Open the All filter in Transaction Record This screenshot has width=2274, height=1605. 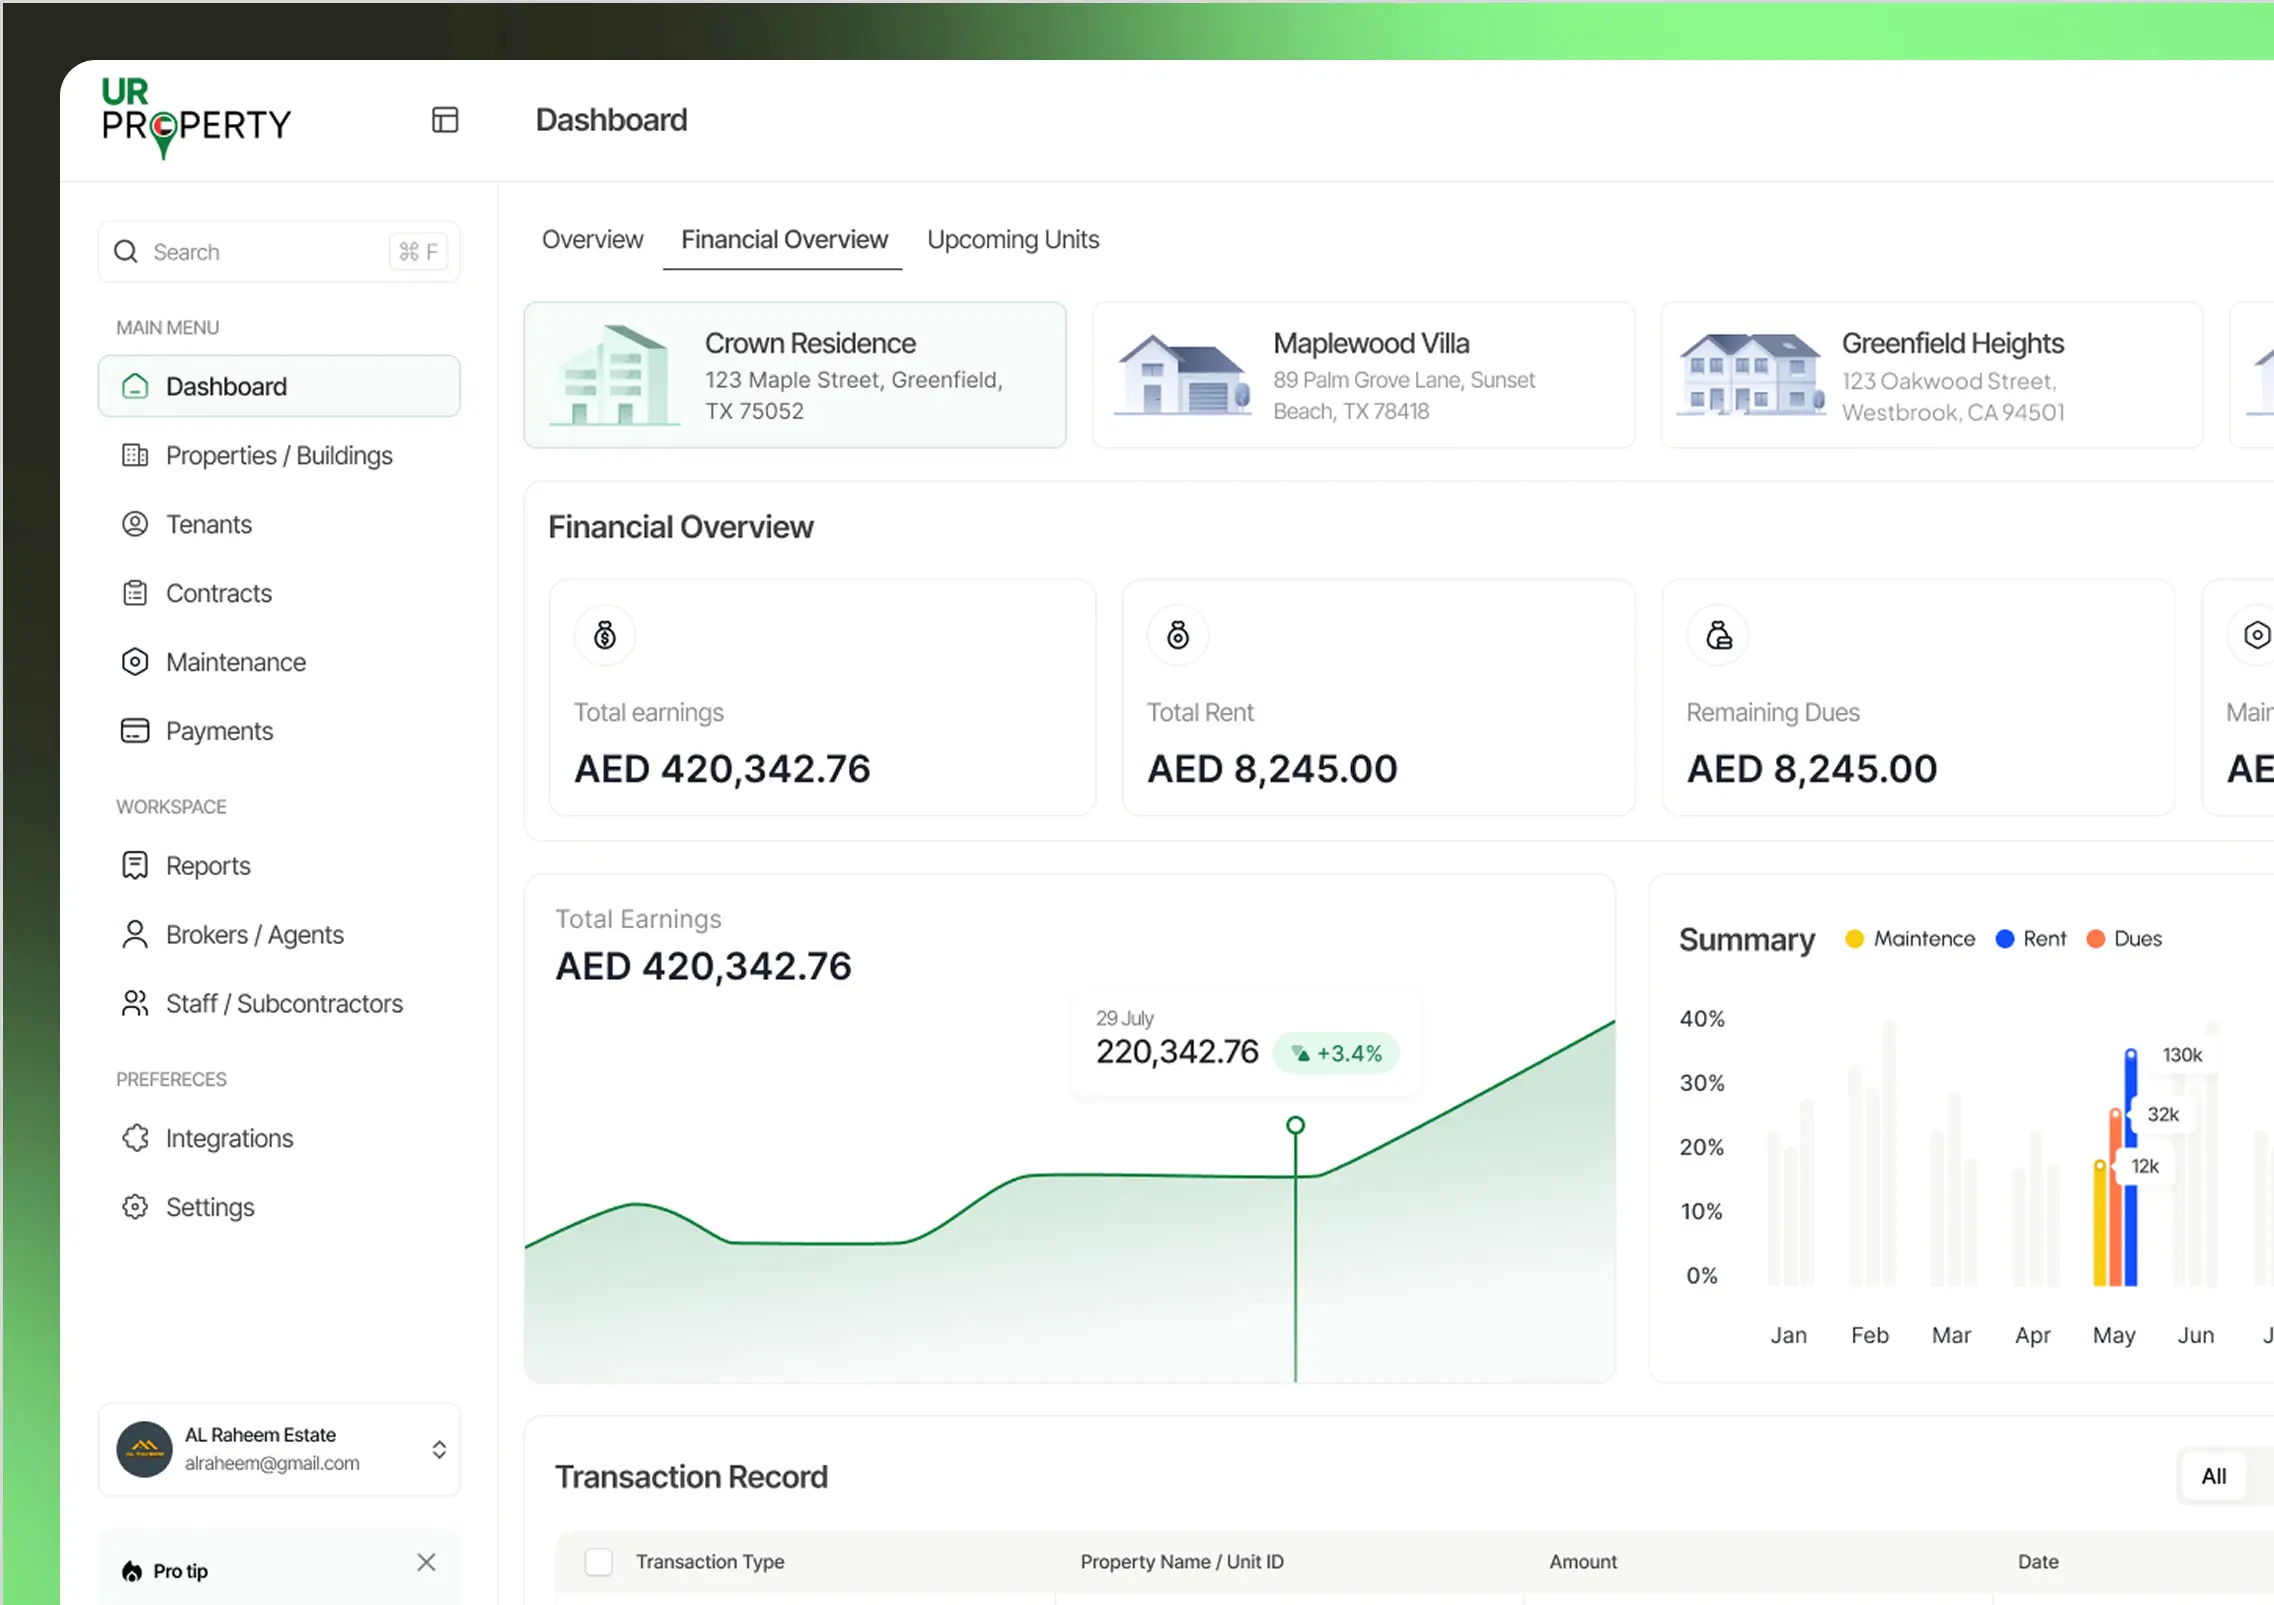(x=2213, y=1476)
